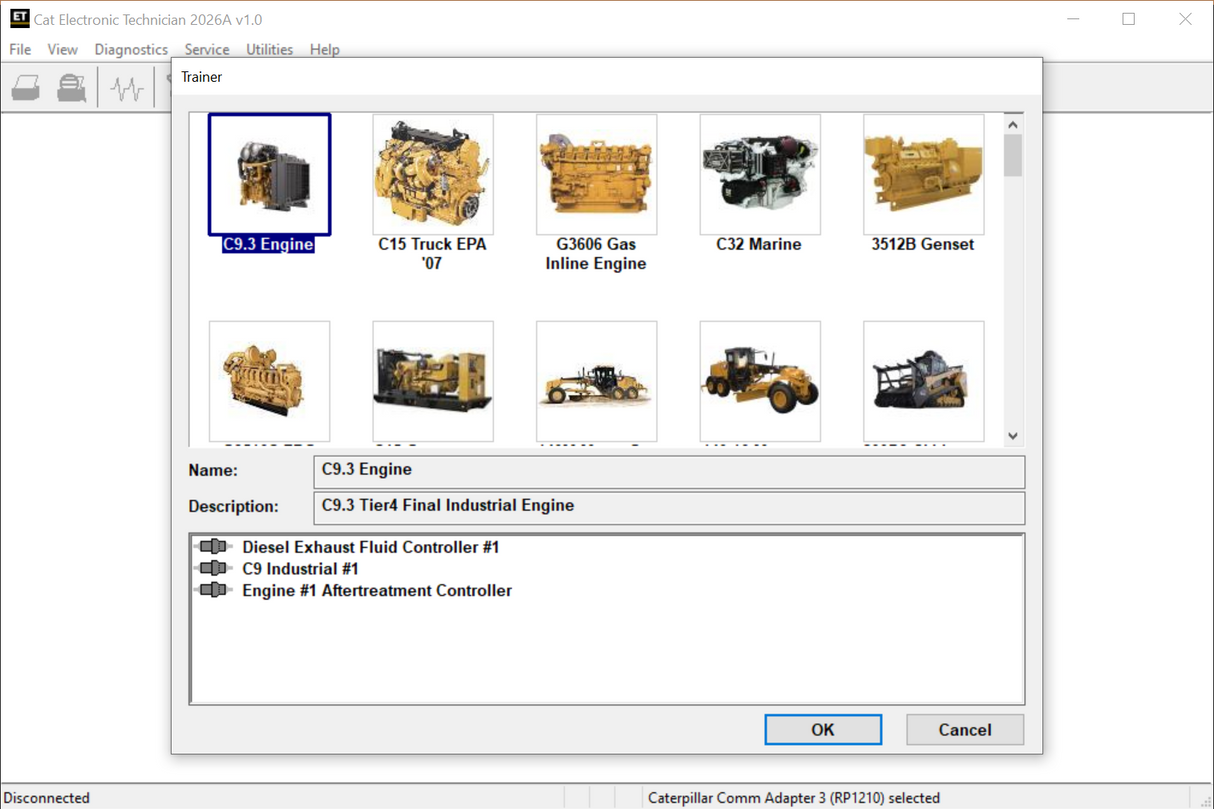This screenshot has height=809, width=1214.
Task: Click the Print toolbar icon
Action: (x=25, y=87)
